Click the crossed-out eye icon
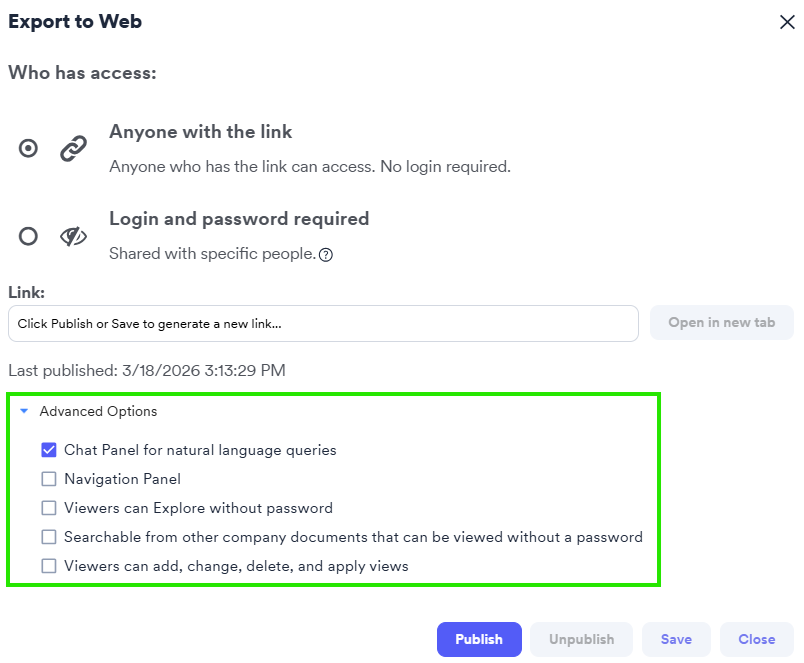The height and width of the screenshot is (663, 804). tap(73, 236)
